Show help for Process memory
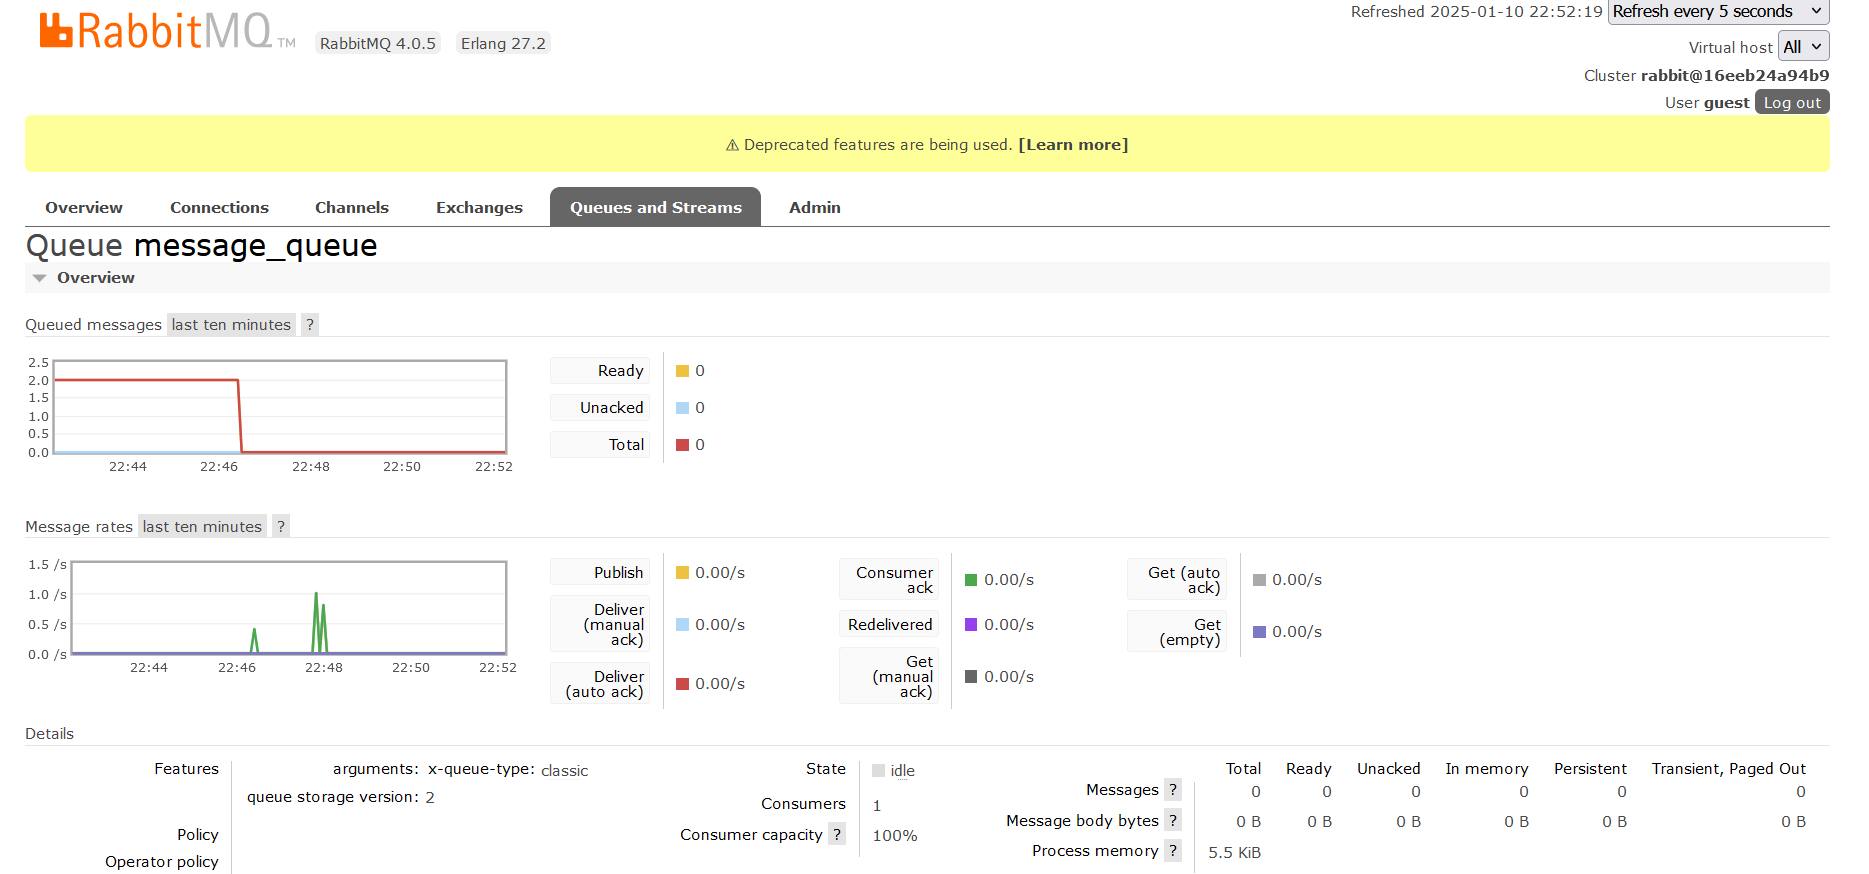 (1173, 850)
